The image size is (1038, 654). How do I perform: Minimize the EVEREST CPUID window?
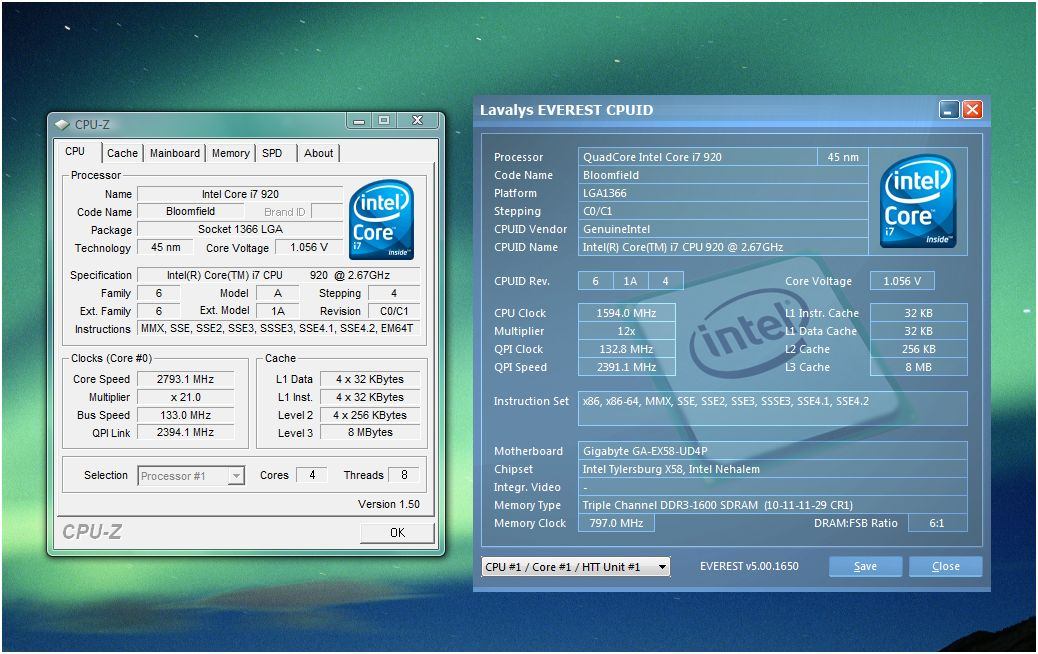(949, 110)
